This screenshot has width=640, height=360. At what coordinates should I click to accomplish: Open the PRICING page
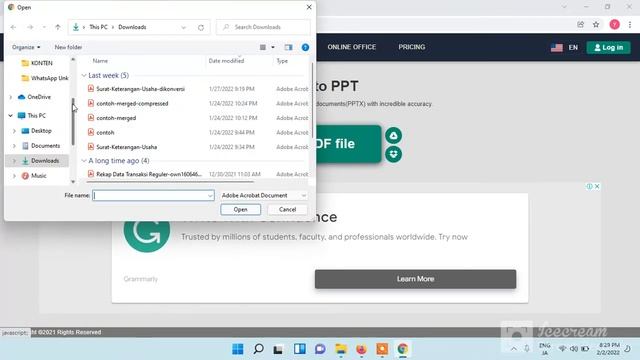(x=411, y=47)
